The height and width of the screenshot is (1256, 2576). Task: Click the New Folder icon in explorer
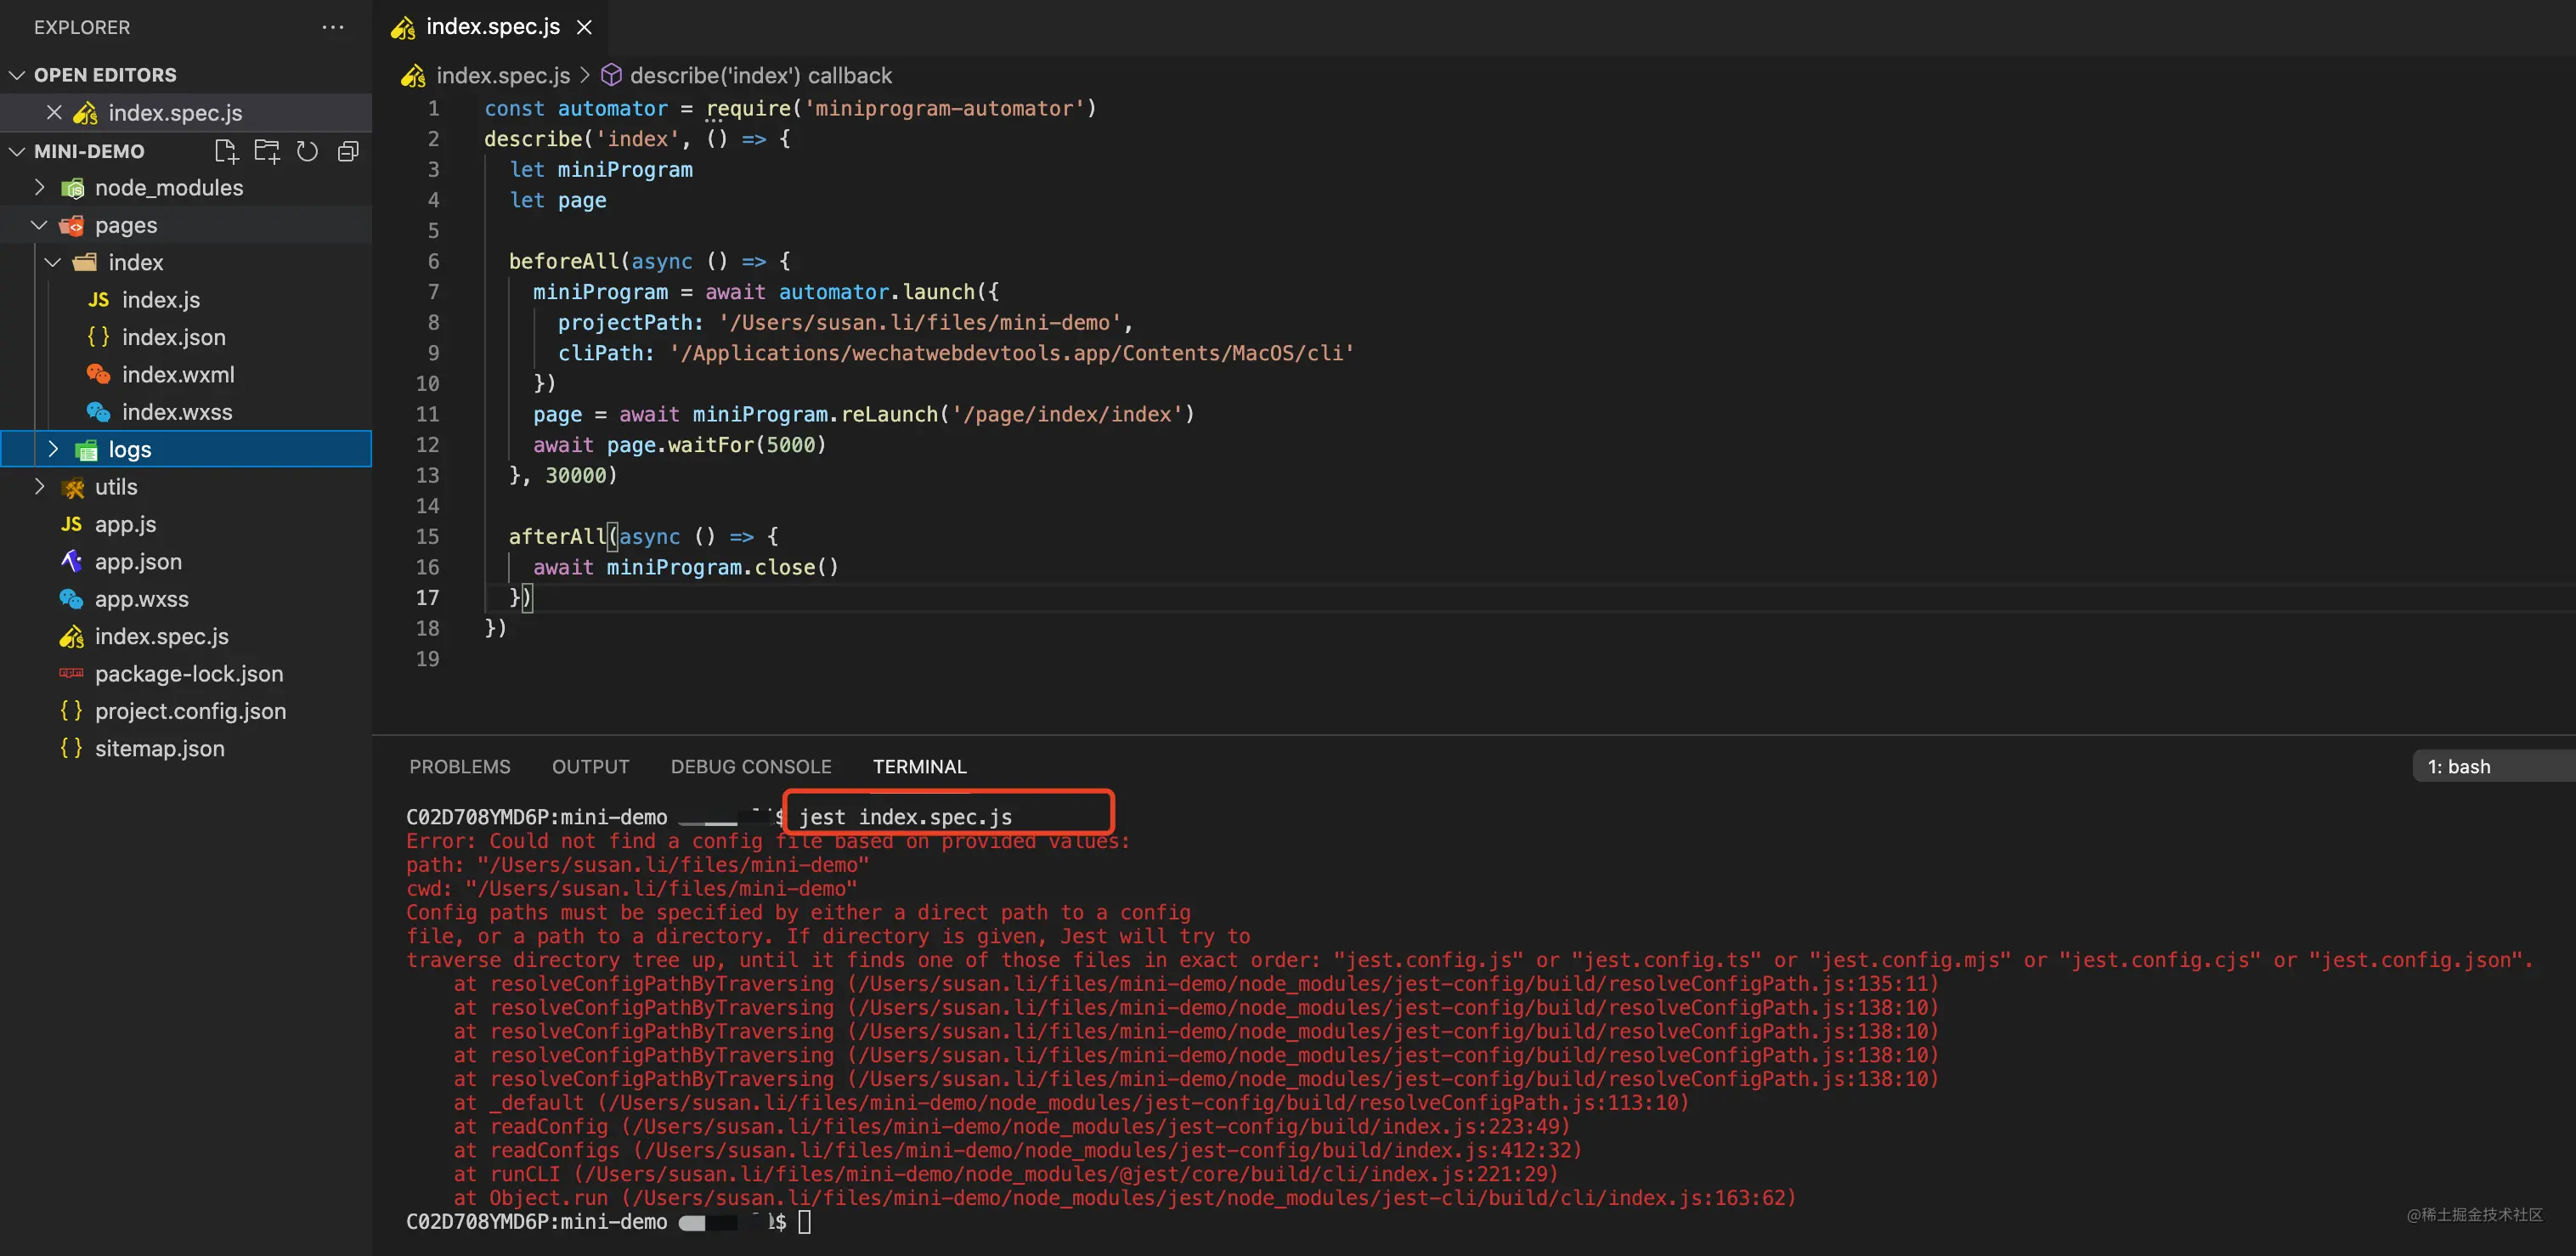pos(267,151)
